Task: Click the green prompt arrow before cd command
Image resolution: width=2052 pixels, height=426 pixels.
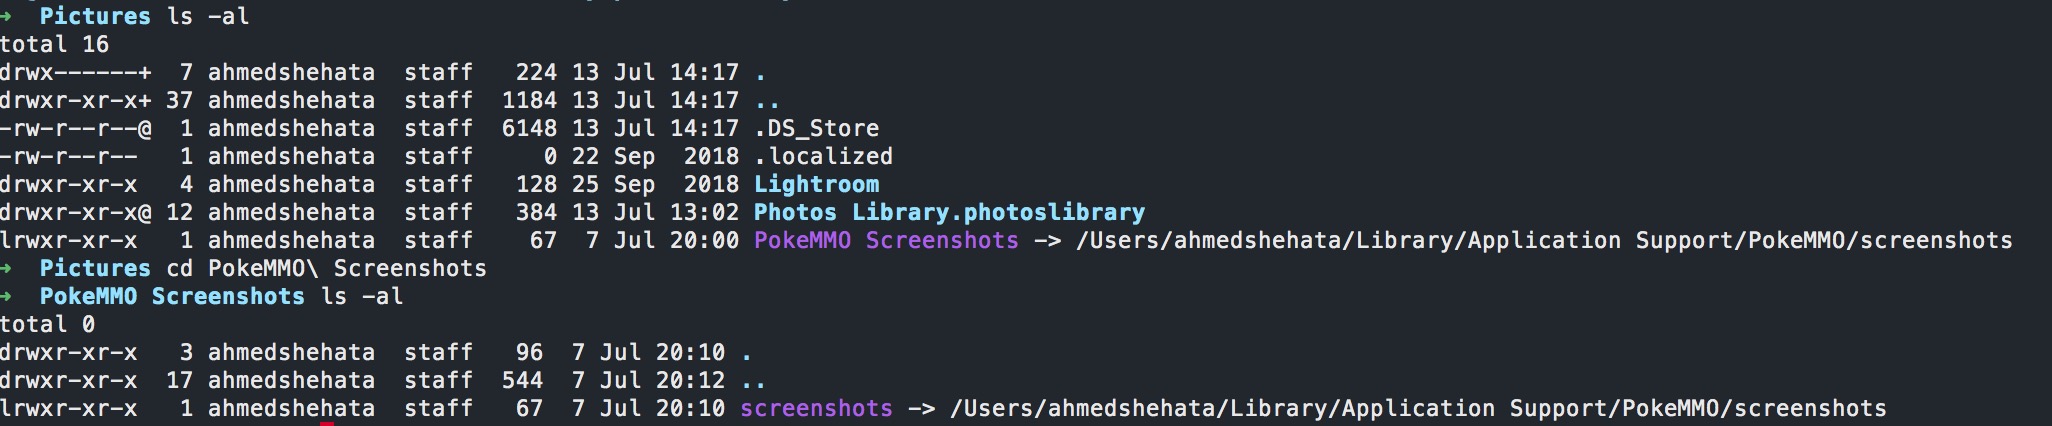Action: tap(8, 268)
